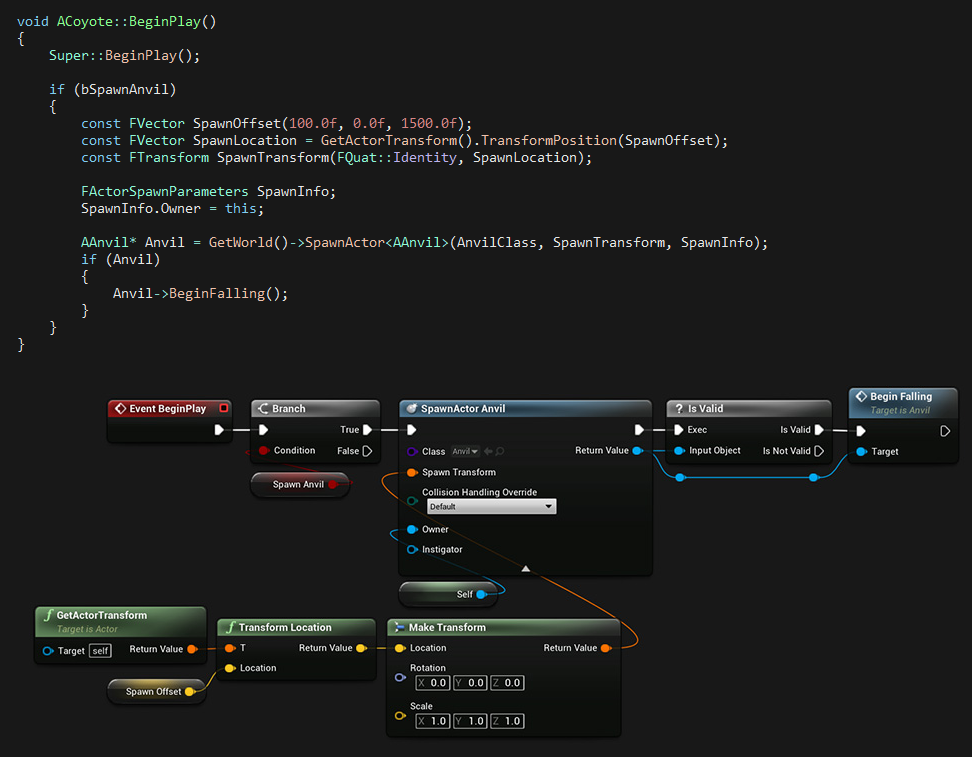Click the Branch node exec input pin
Screen dimensions: 972x757
point(263,430)
